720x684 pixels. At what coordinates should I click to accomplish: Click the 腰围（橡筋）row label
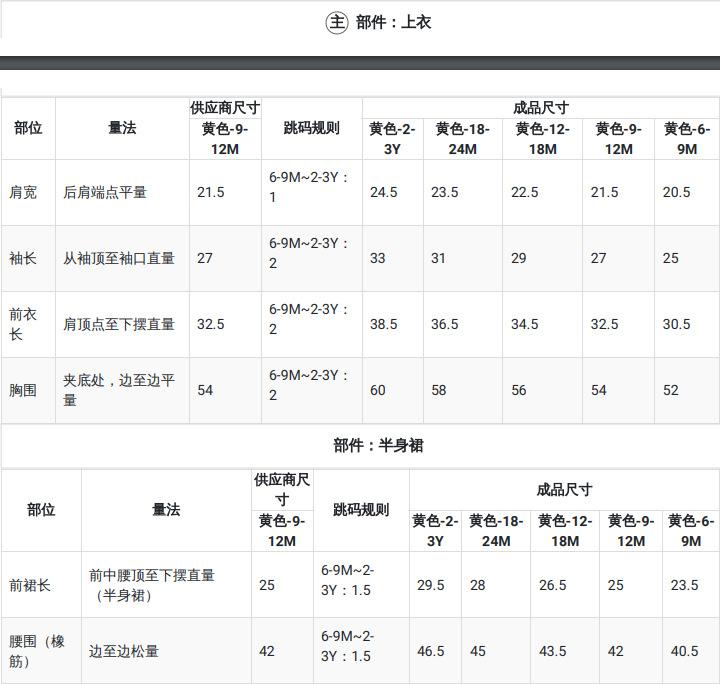point(37,651)
